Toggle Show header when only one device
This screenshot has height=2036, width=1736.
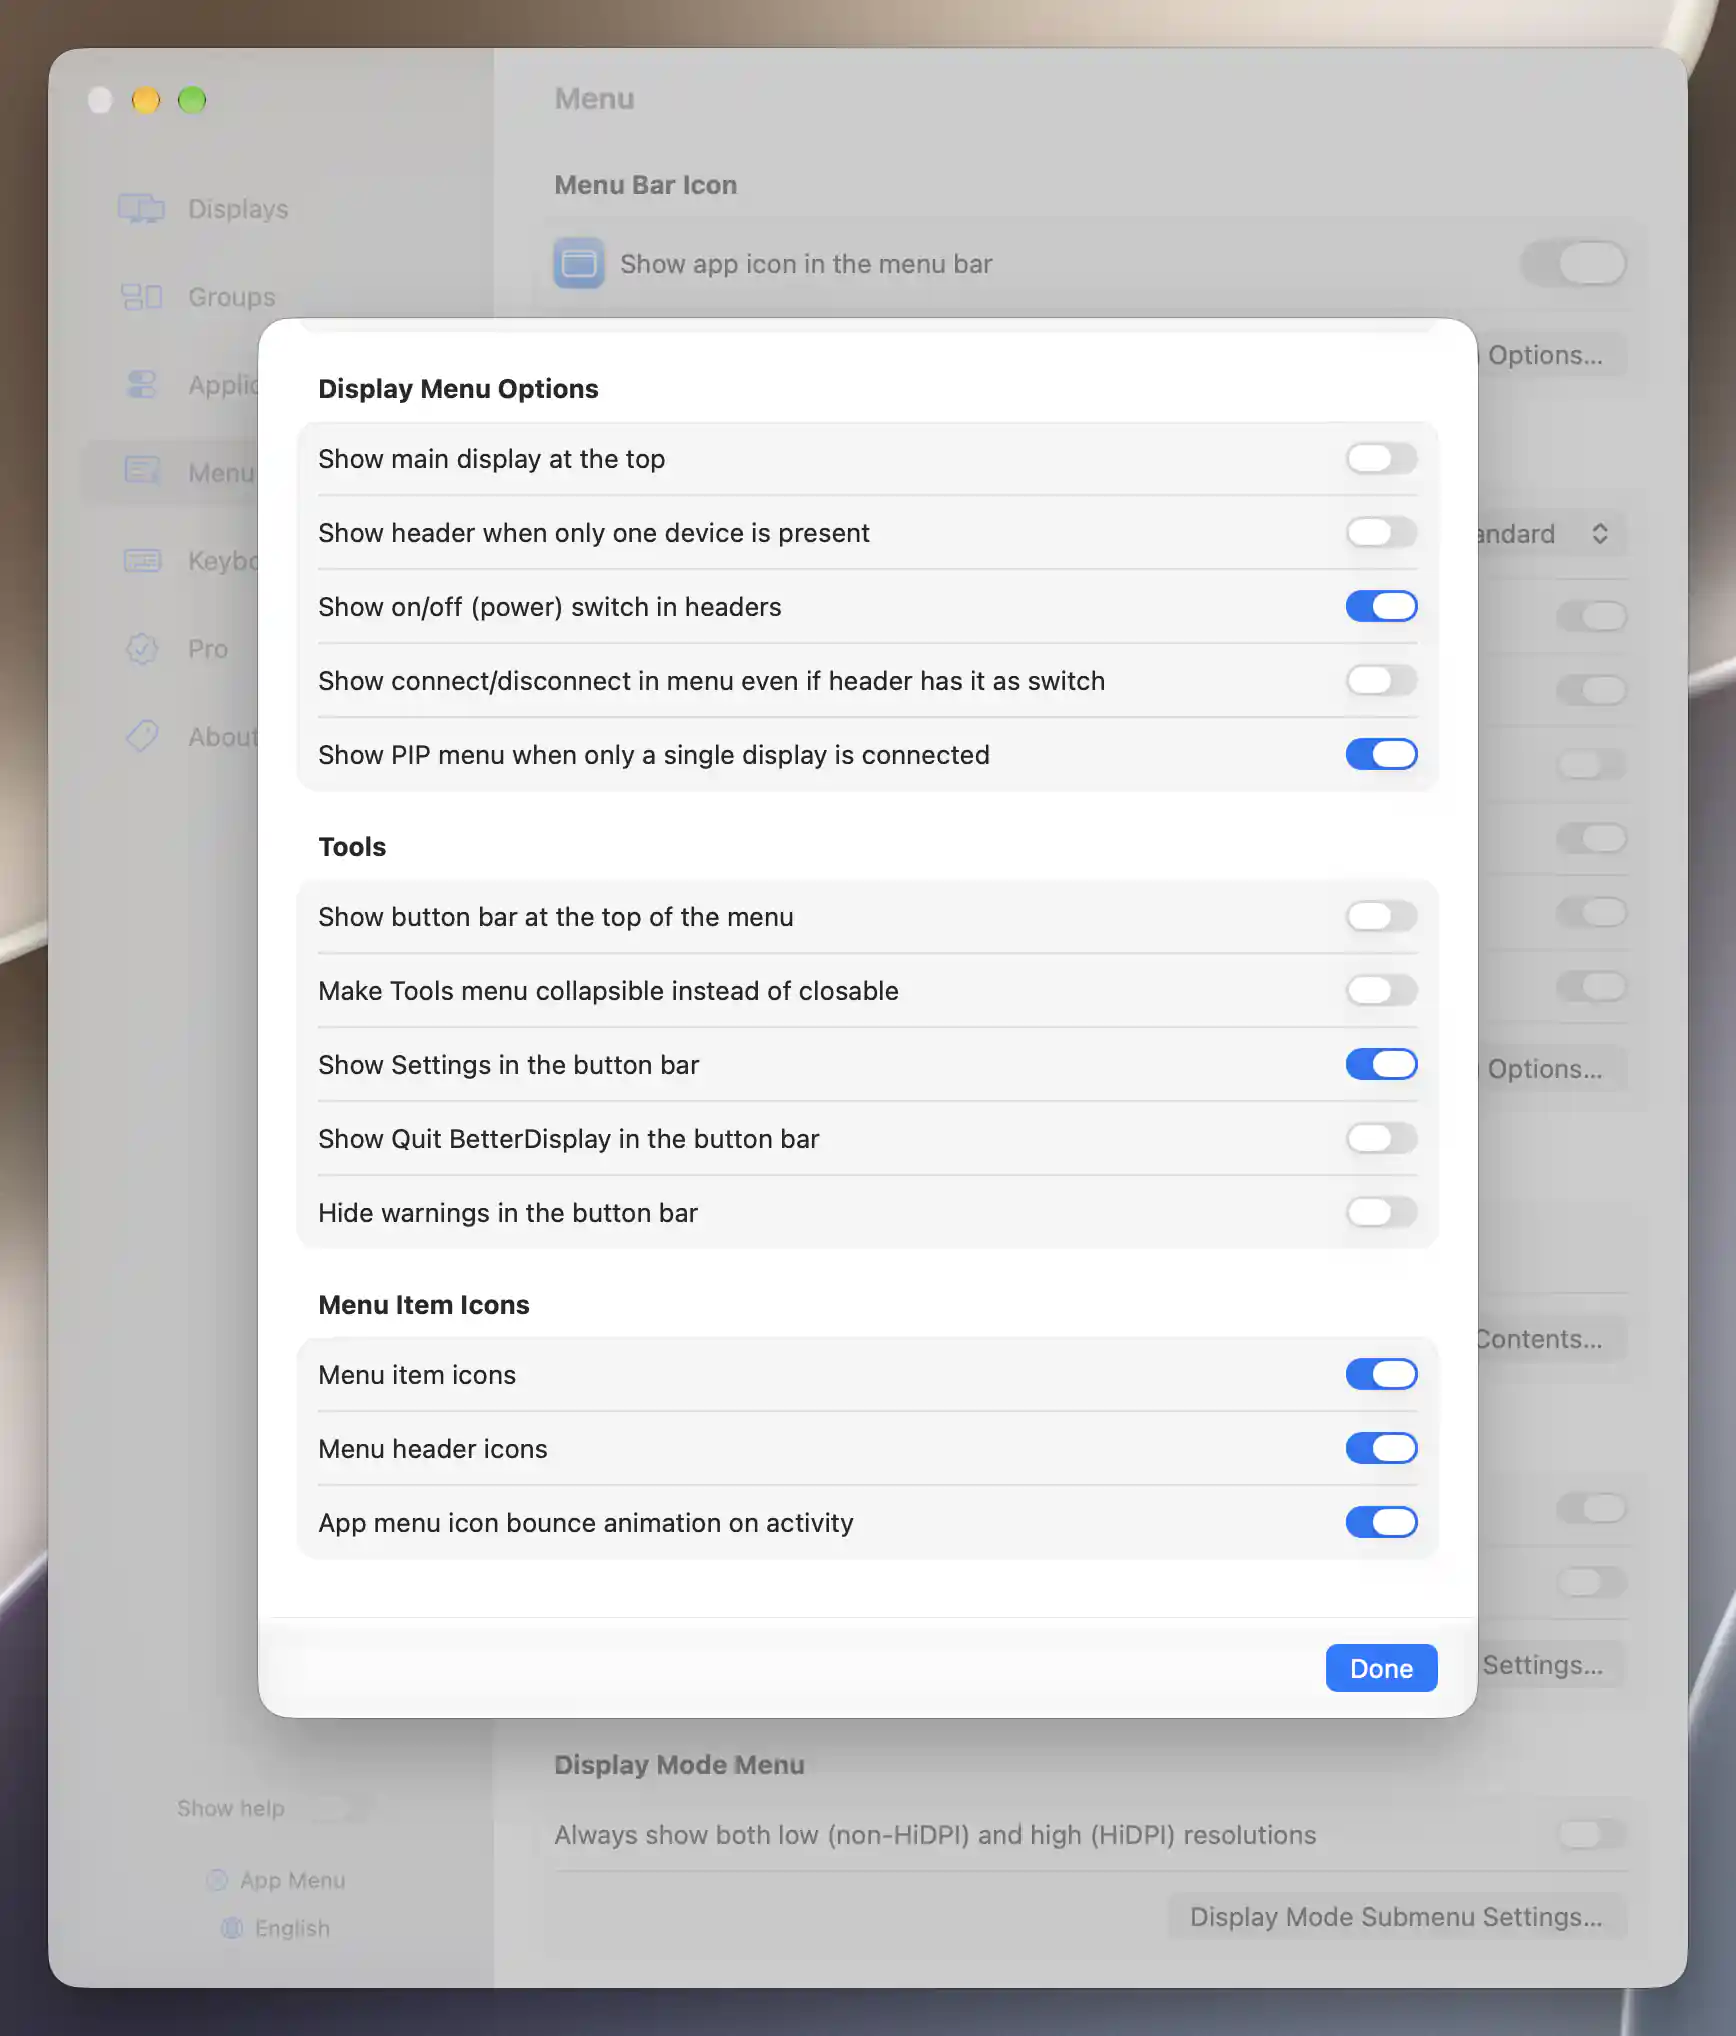(x=1381, y=533)
